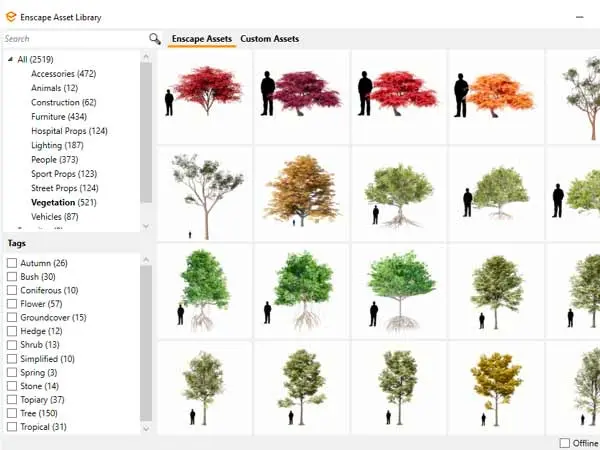Viewport: 600px width, 450px height.
Task: Select the People (373) category
Action: [55, 159]
